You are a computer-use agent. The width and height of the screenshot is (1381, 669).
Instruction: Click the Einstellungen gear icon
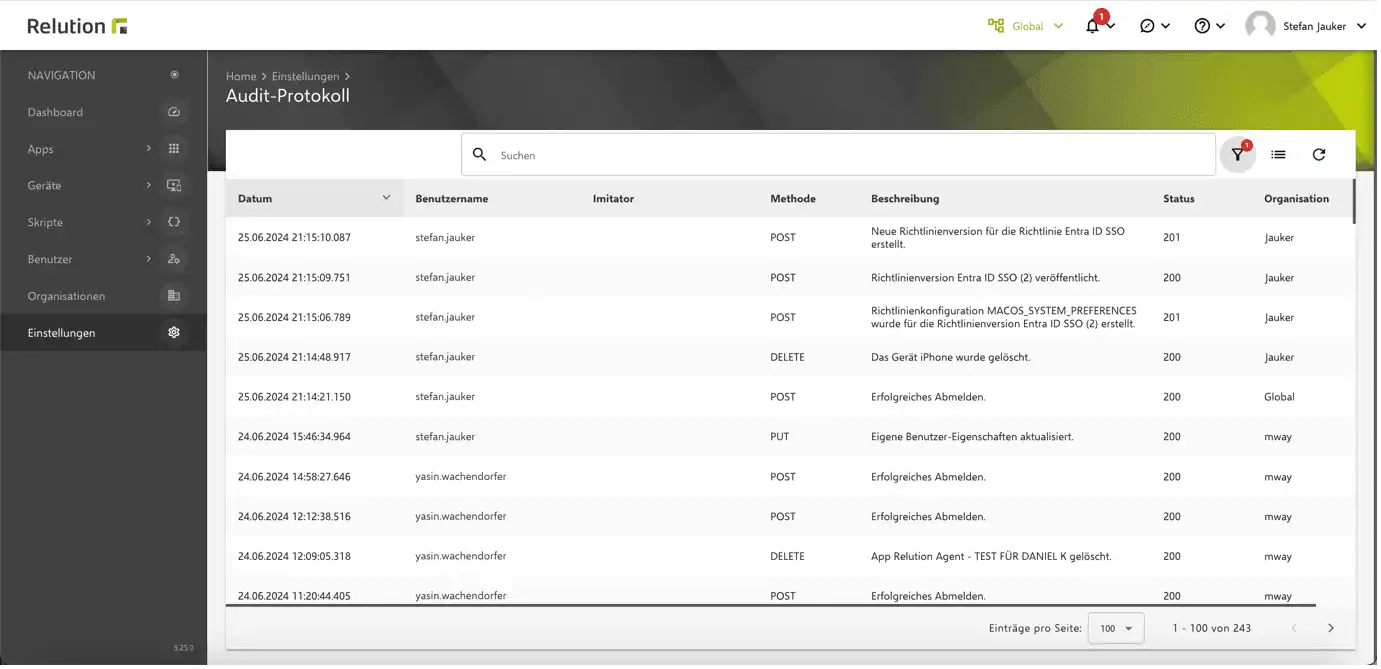click(x=175, y=333)
